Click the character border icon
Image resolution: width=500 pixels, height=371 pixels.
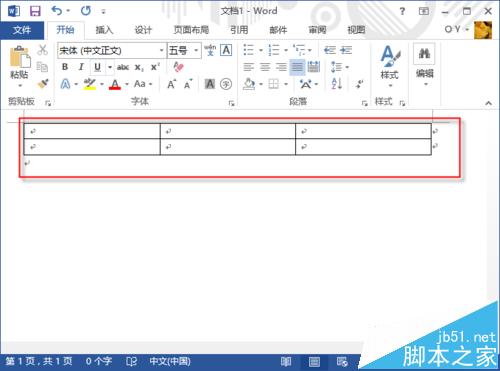[226, 50]
